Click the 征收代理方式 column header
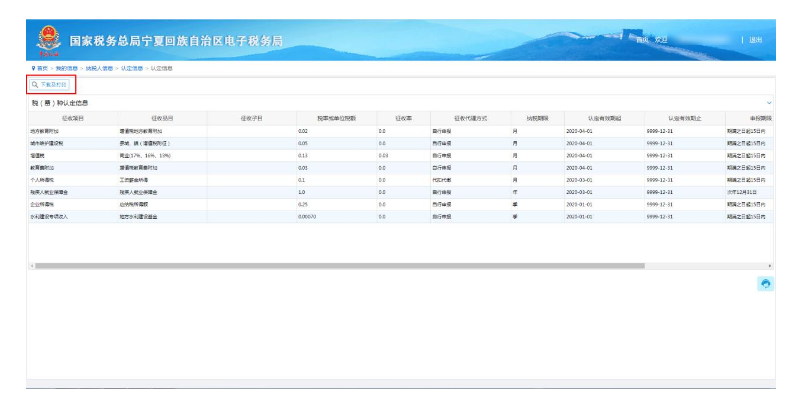Image resolution: width=795 pixels, height=404 pixels. [465, 118]
